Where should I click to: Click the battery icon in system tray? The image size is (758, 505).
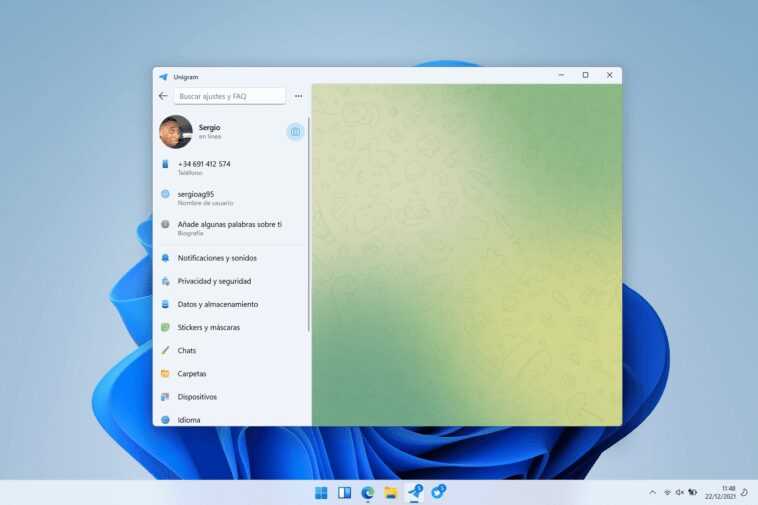click(693, 492)
